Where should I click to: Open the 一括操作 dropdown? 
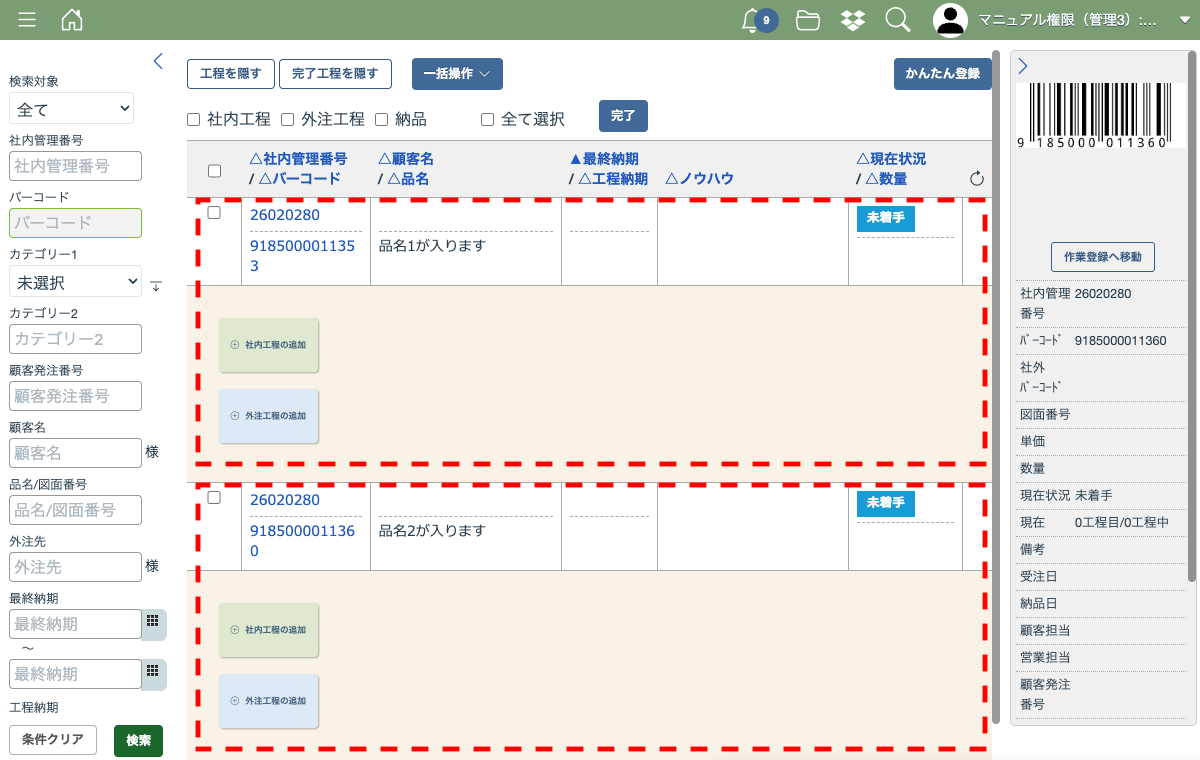457,74
